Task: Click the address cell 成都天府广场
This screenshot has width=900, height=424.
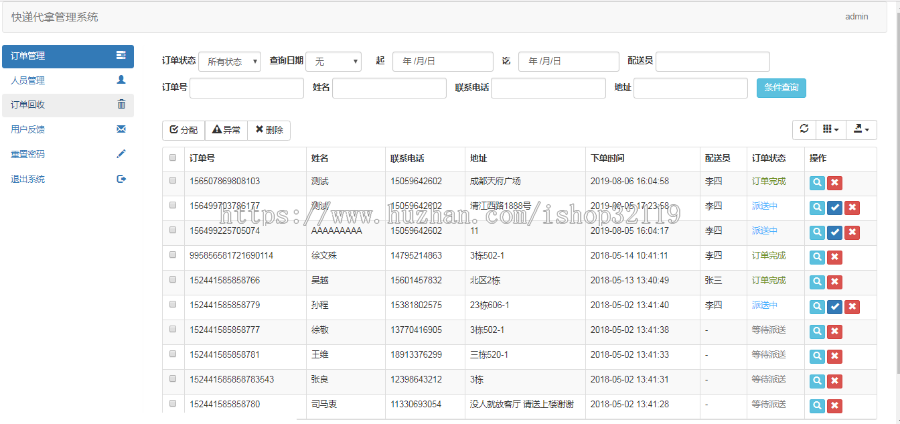Action: click(x=495, y=181)
